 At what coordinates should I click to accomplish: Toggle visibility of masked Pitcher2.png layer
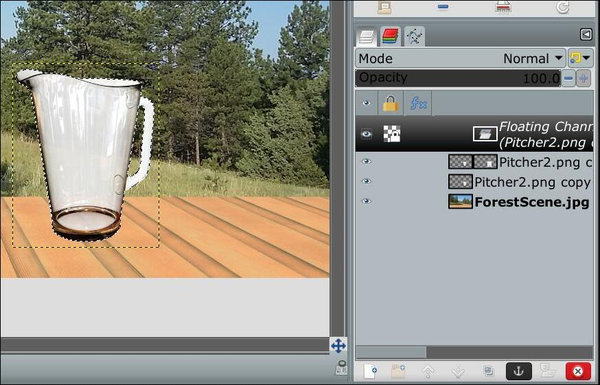point(366,162)
